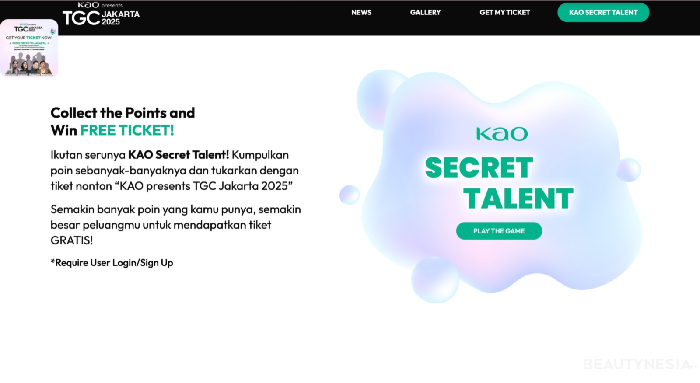Click small bubble right of SECRET TALENT blob
Image resolution: width=700 pixels, height=383 pixels.
(629, 170)
